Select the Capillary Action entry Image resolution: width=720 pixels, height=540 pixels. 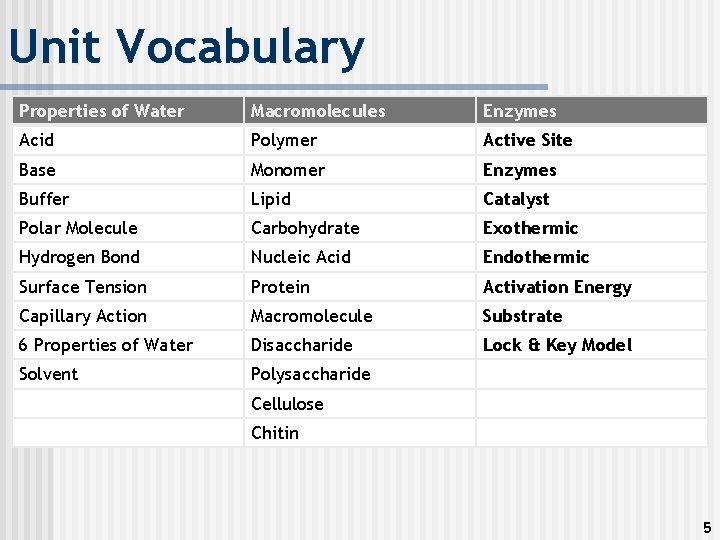coord(83,316)
